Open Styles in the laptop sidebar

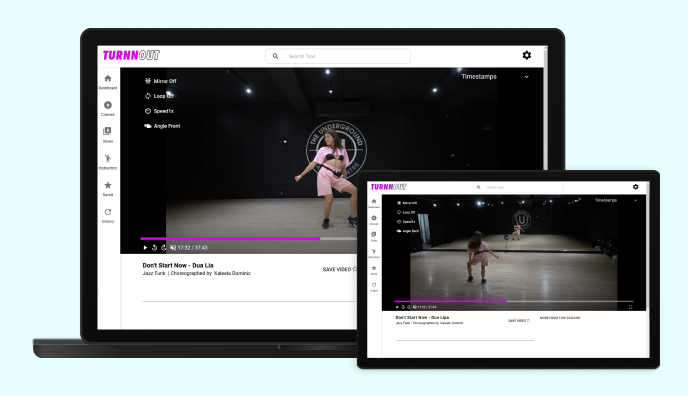pyautogui.click(x=108, y=135)
